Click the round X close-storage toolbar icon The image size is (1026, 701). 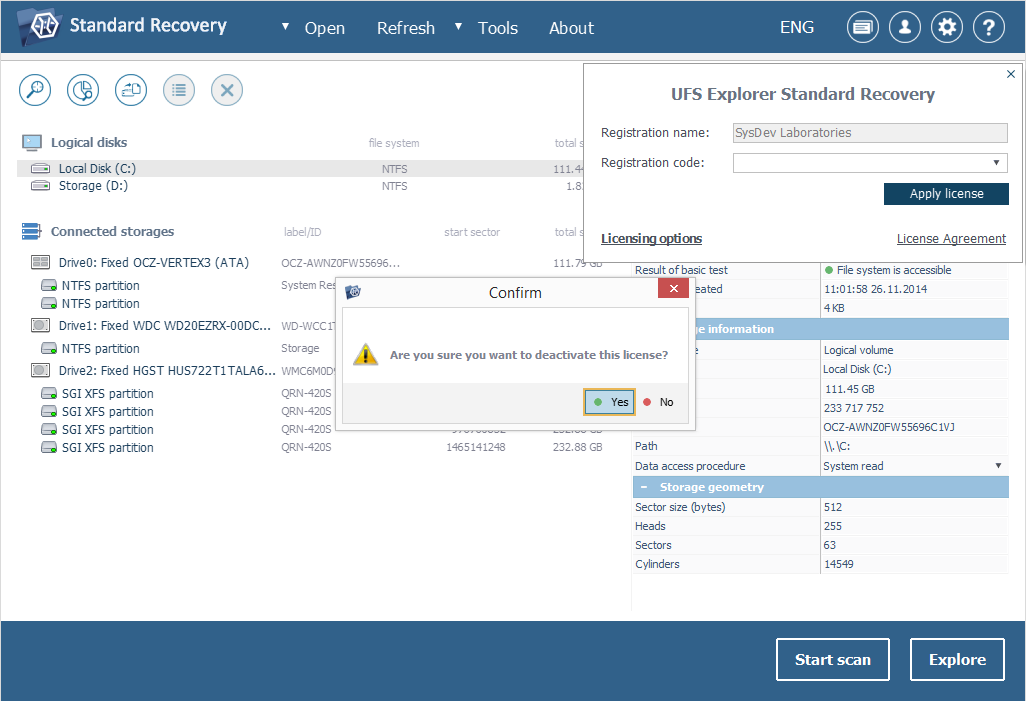click(x=227, y=90)
